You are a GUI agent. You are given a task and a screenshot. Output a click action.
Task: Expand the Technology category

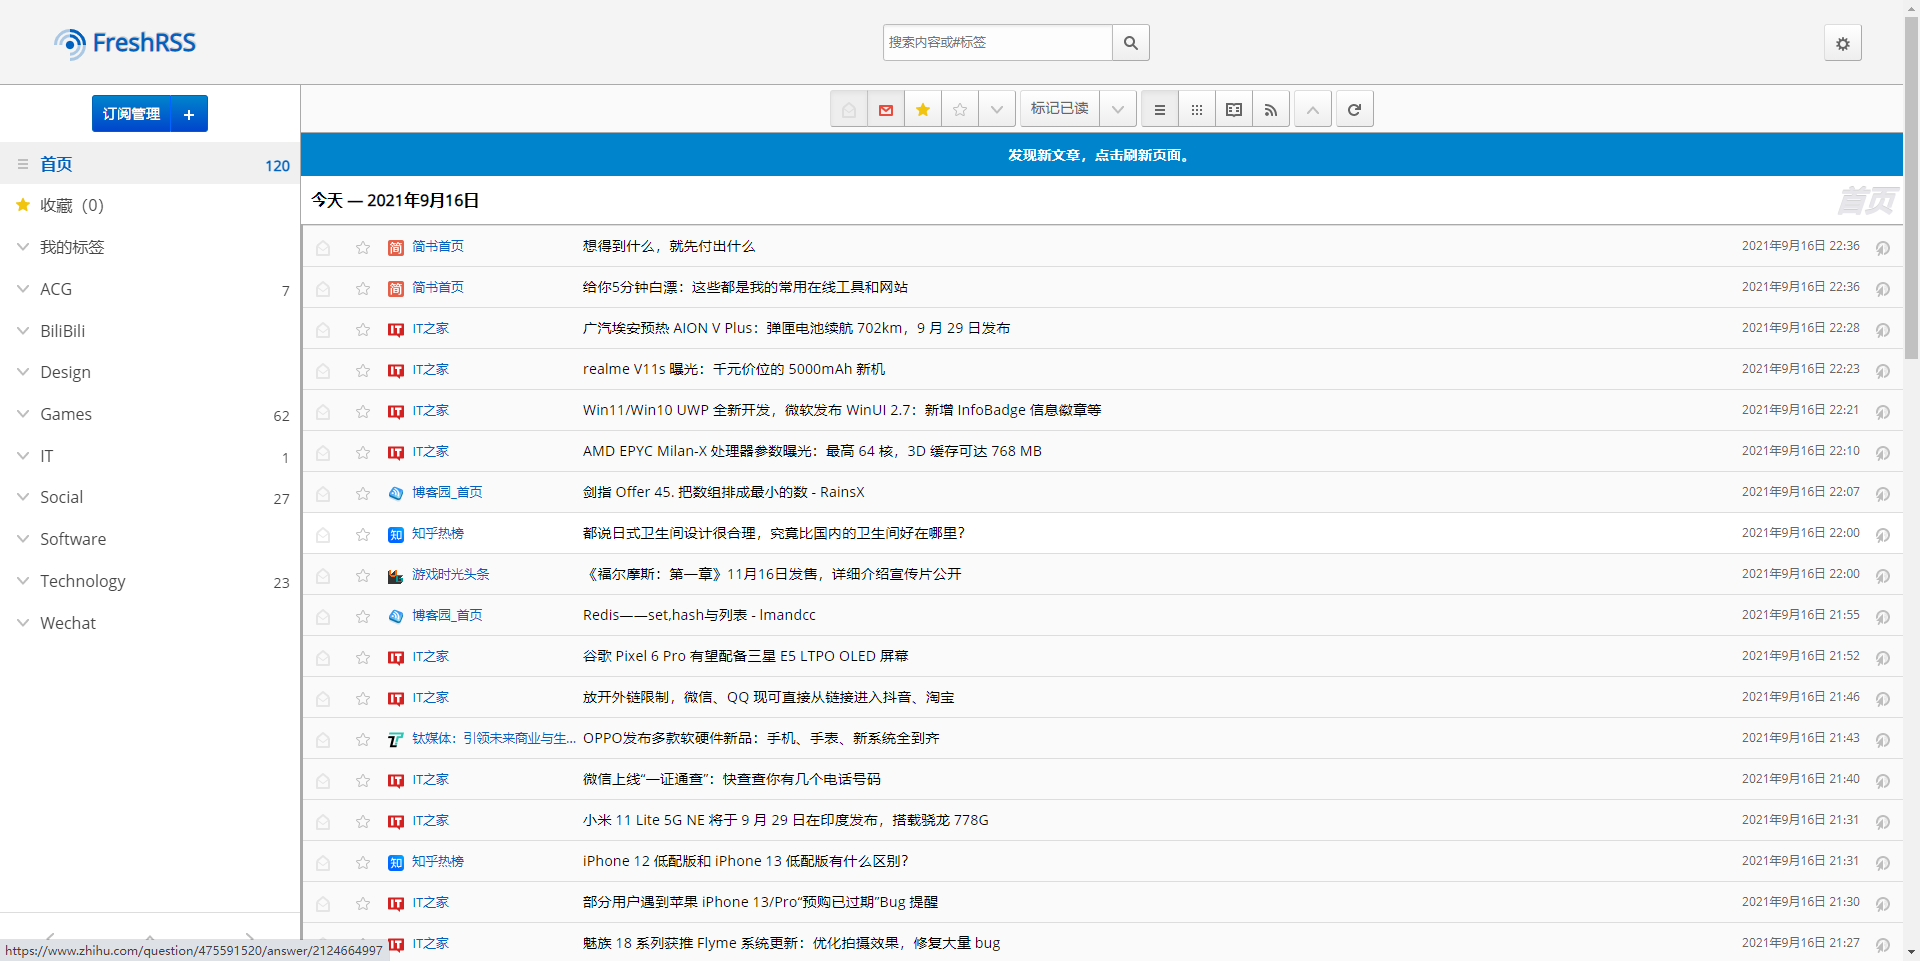[23, 580]
